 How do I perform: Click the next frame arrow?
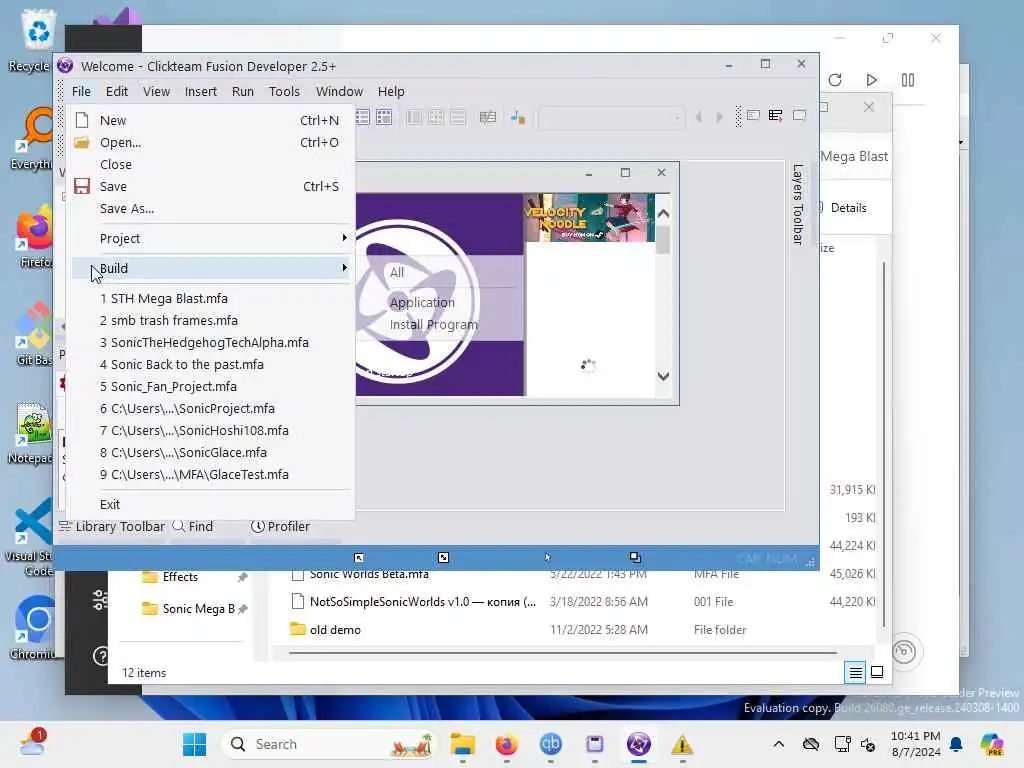[x=720, y=118]
